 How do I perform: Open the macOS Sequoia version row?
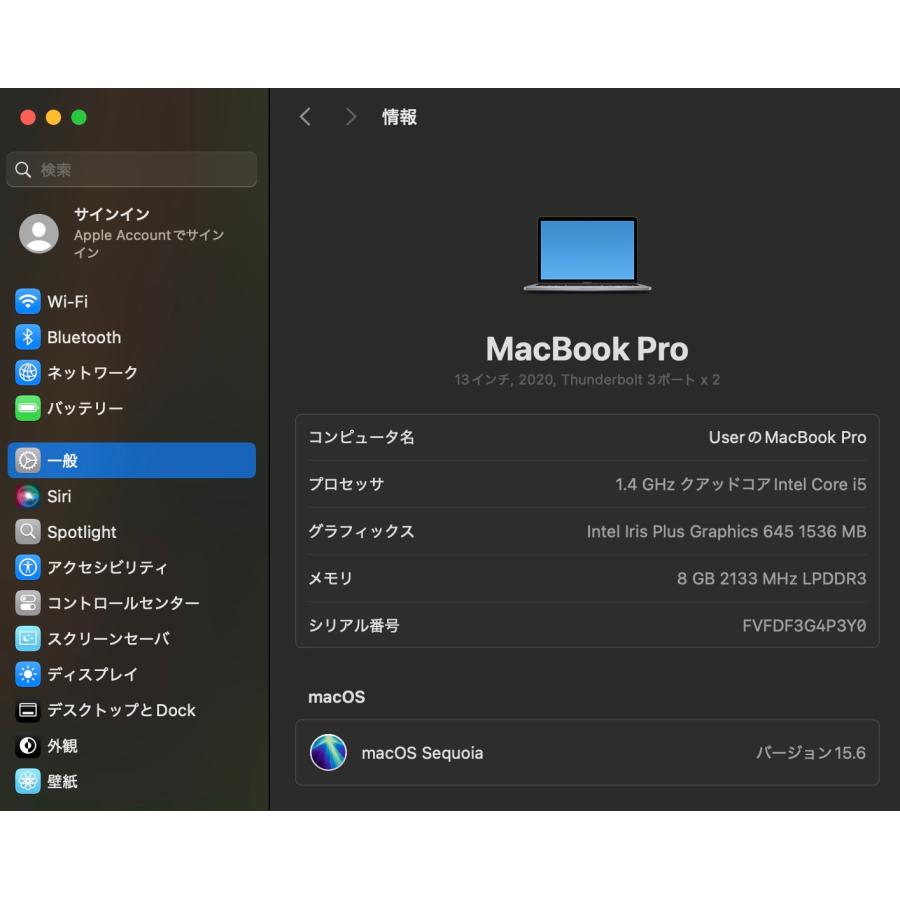click(586, 752)
